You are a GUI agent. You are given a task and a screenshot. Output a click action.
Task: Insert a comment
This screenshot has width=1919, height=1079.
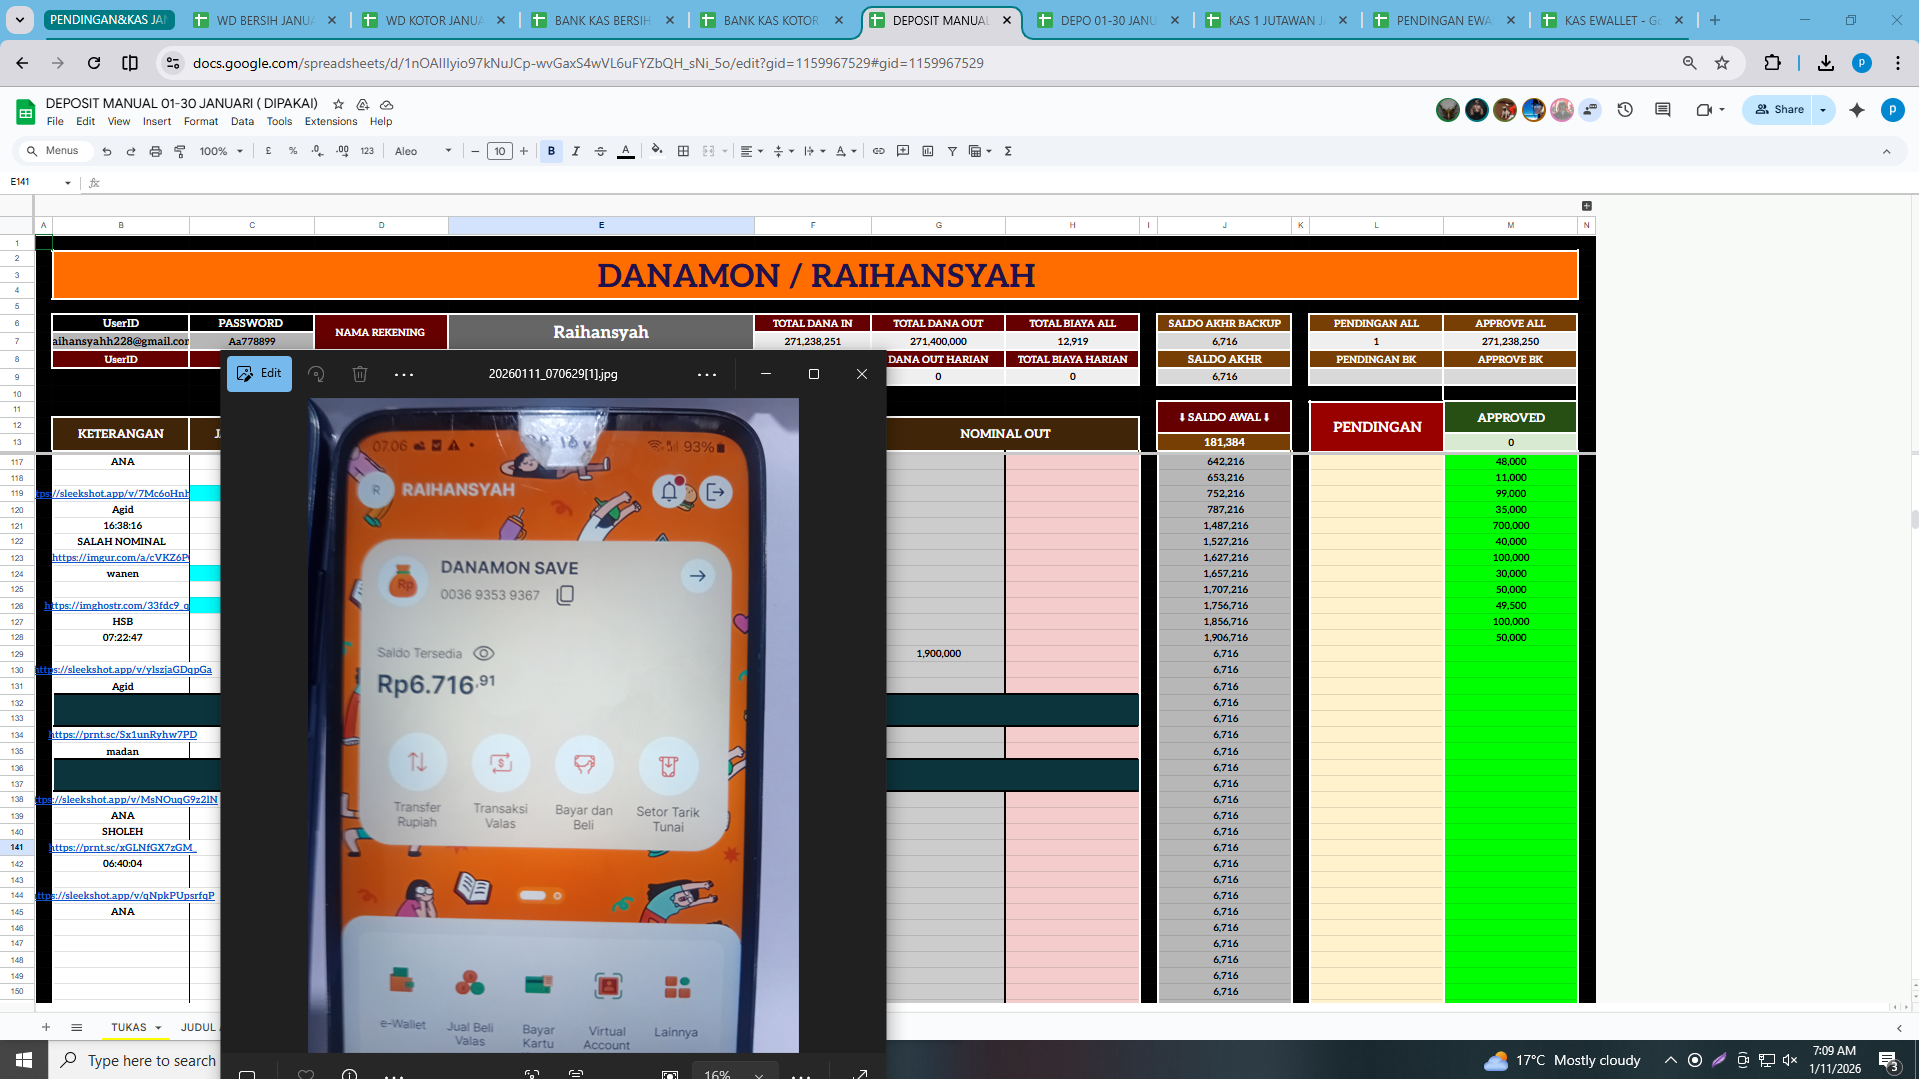point(903,151)
